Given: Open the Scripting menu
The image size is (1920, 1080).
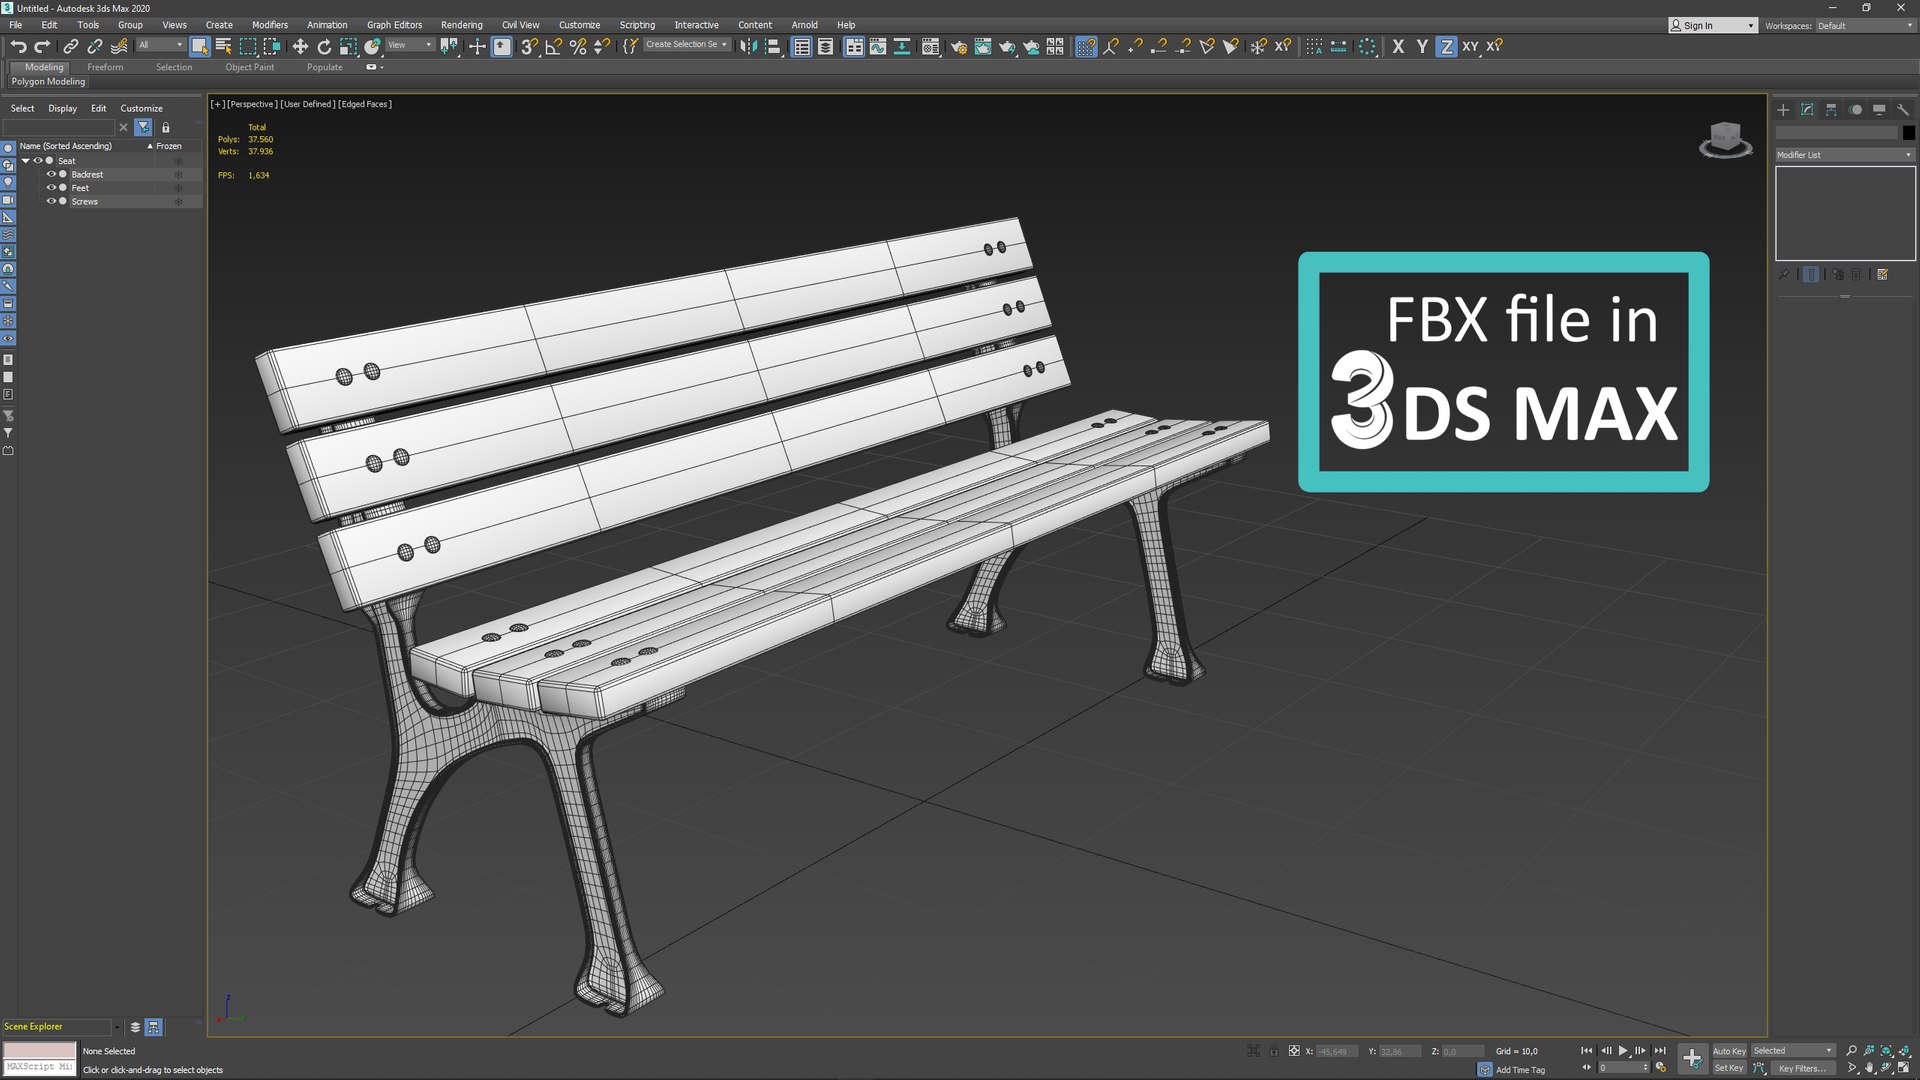Looking at the screenshot, I should coord(637,25).
